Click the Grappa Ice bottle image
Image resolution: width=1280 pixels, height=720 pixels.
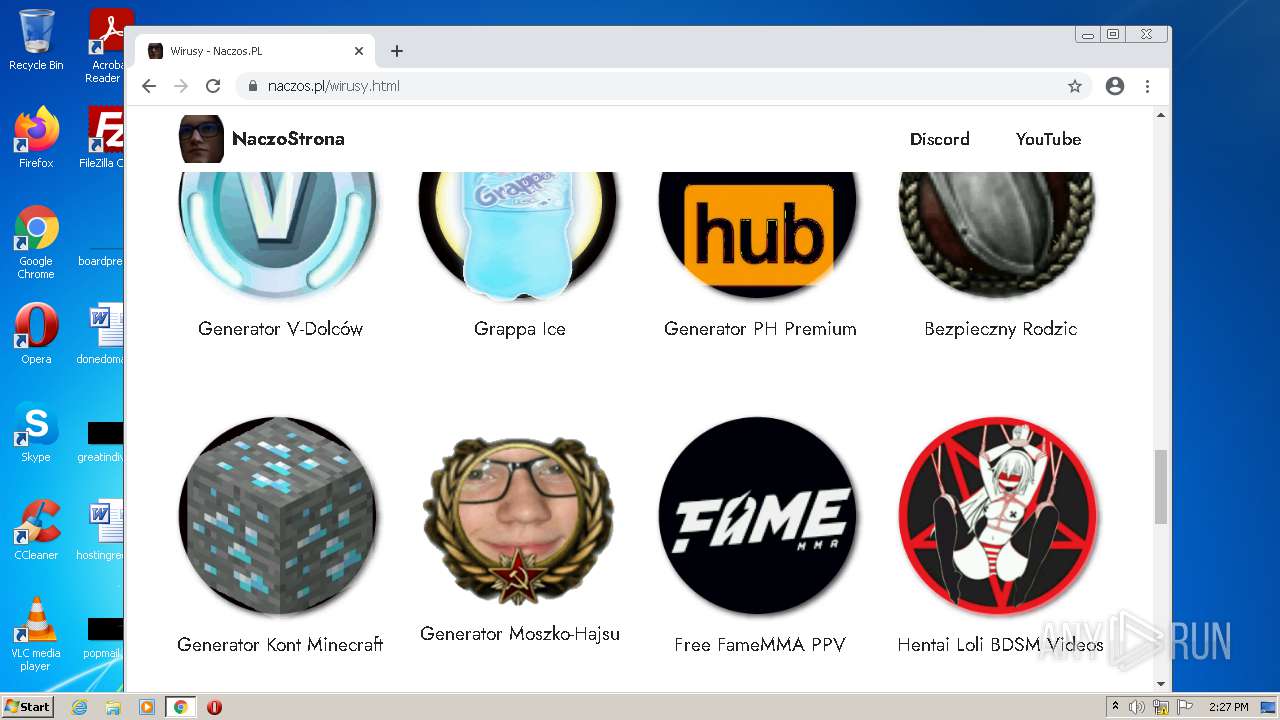point(519,235)
